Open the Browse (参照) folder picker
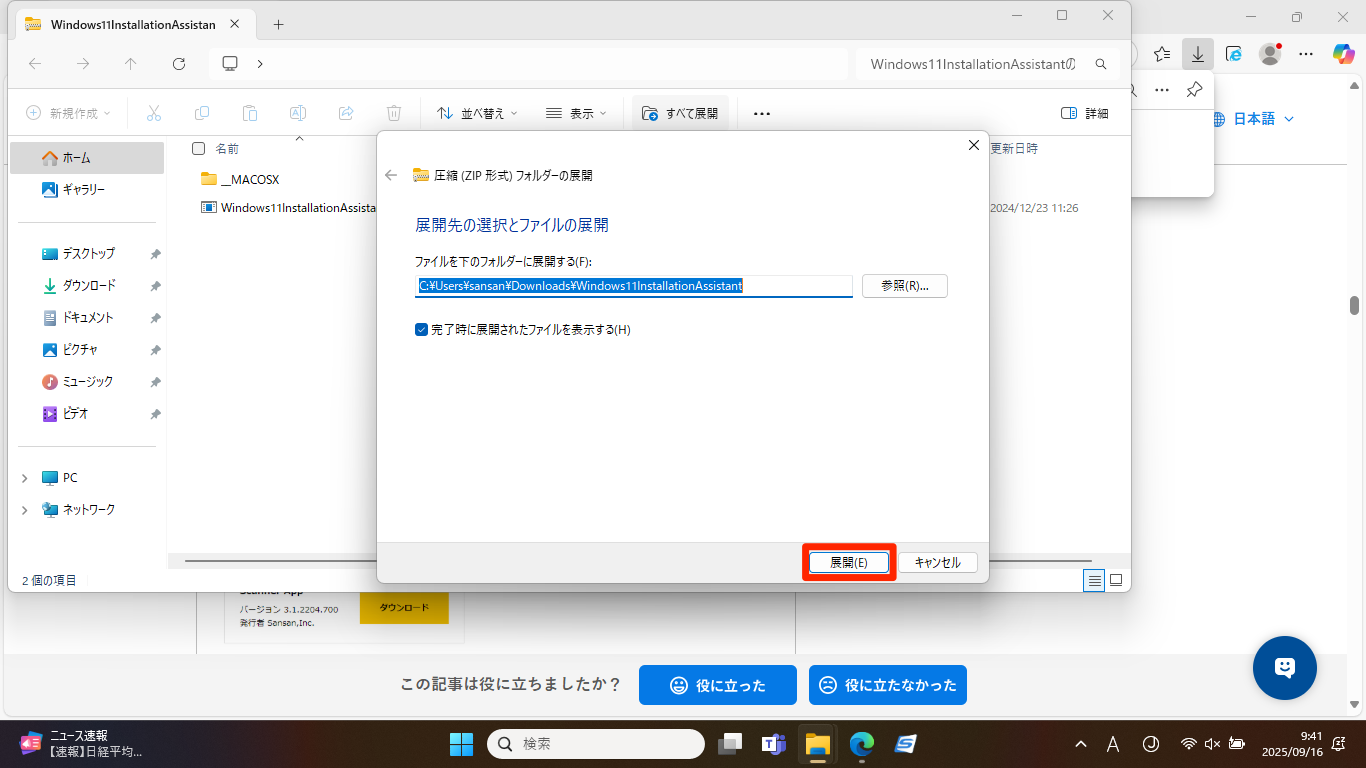The image size is (1366, 768). point(904,286)
